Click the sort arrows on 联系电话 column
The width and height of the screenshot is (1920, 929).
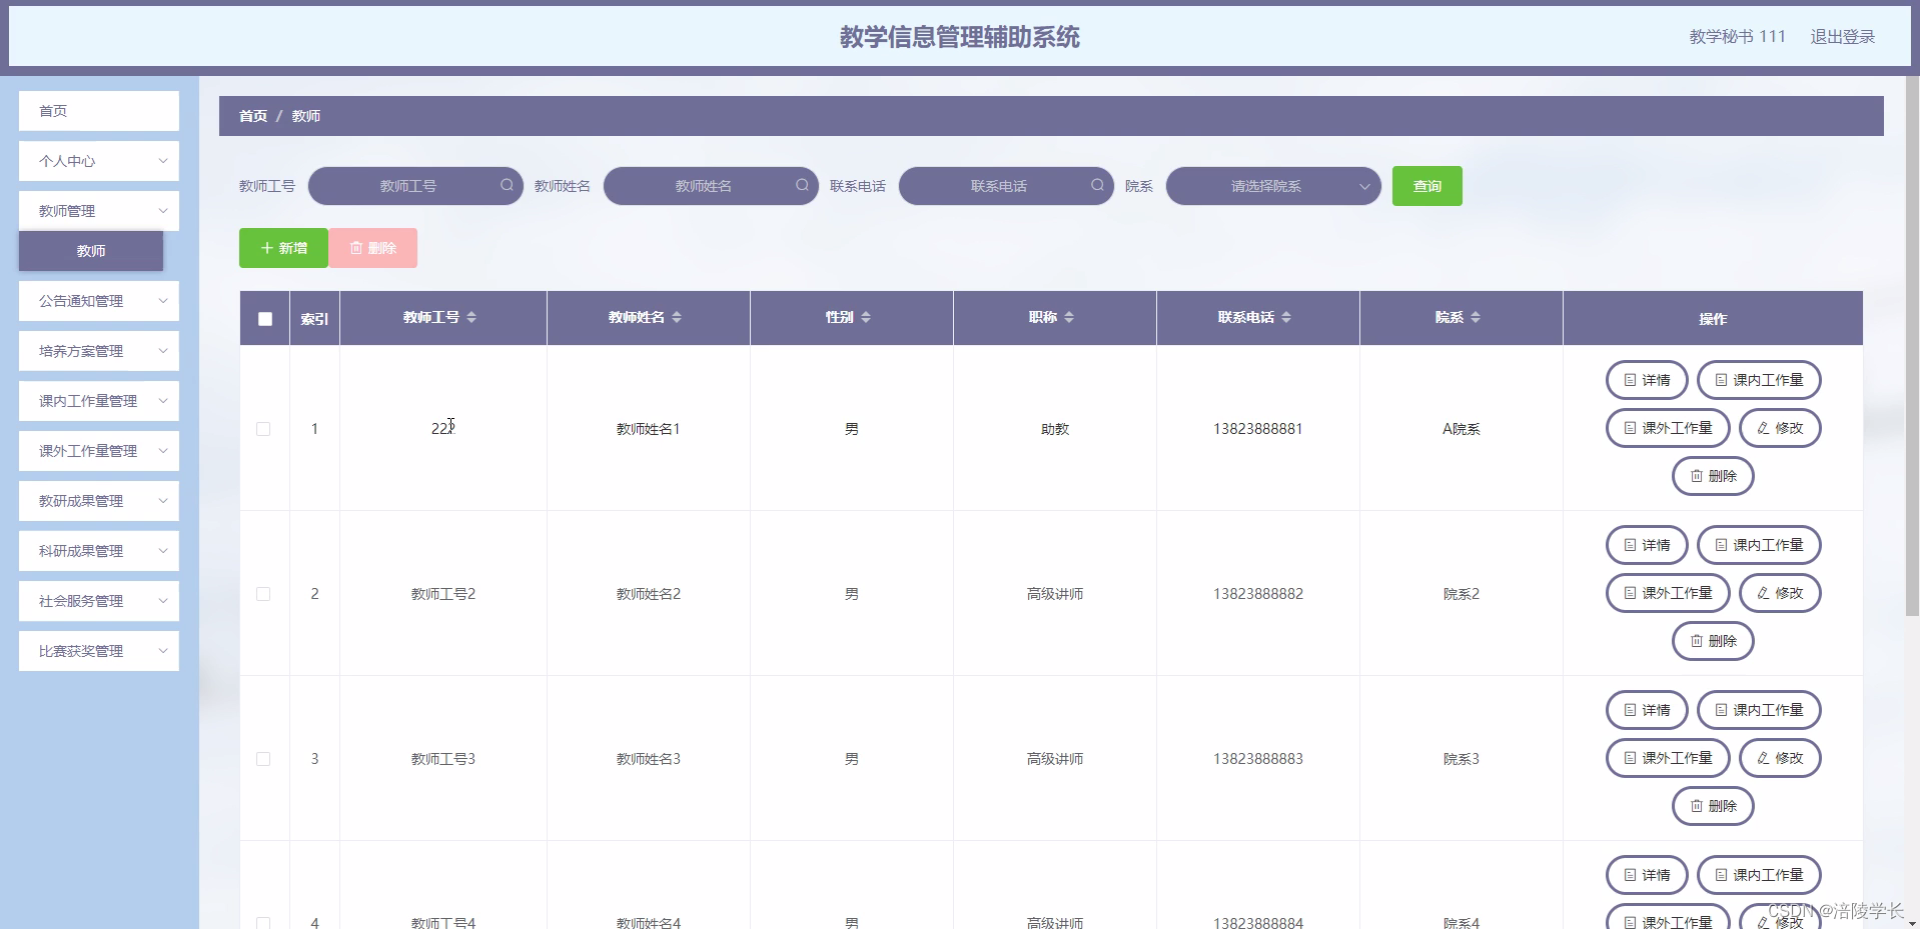click(1286, 317)
